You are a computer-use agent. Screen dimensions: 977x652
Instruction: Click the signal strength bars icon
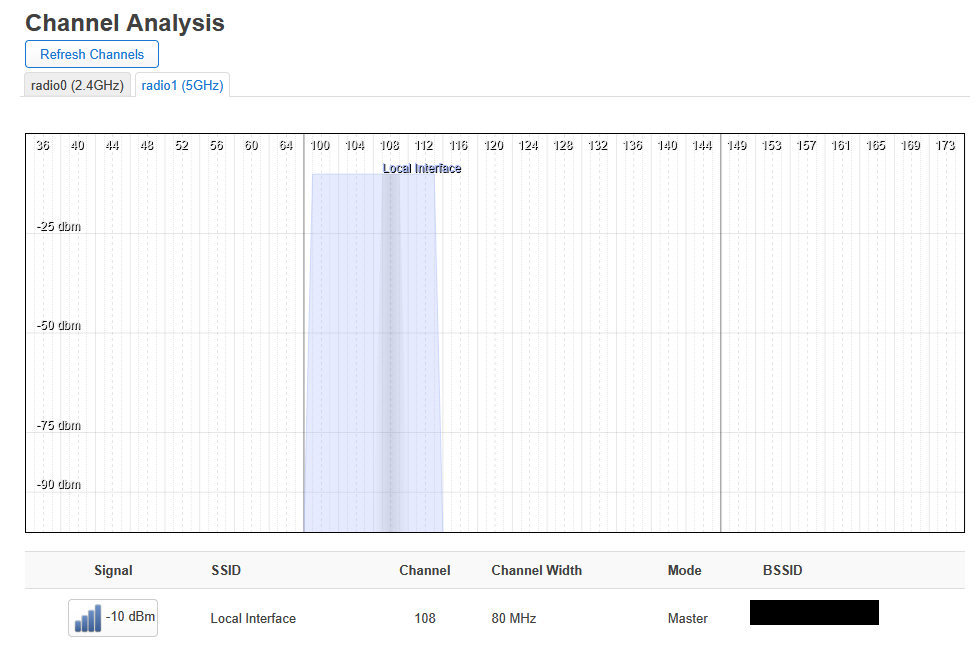(87, 618)
